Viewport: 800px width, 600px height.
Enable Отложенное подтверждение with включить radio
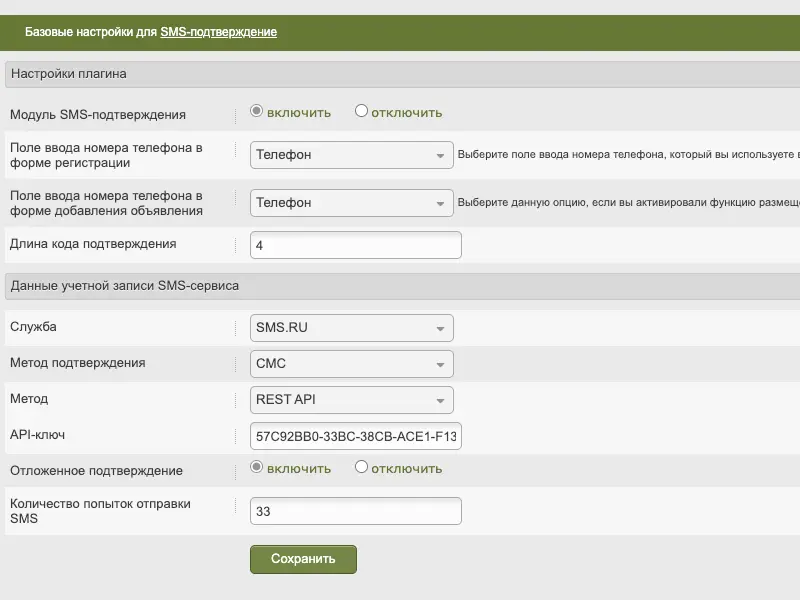(257, 467)
